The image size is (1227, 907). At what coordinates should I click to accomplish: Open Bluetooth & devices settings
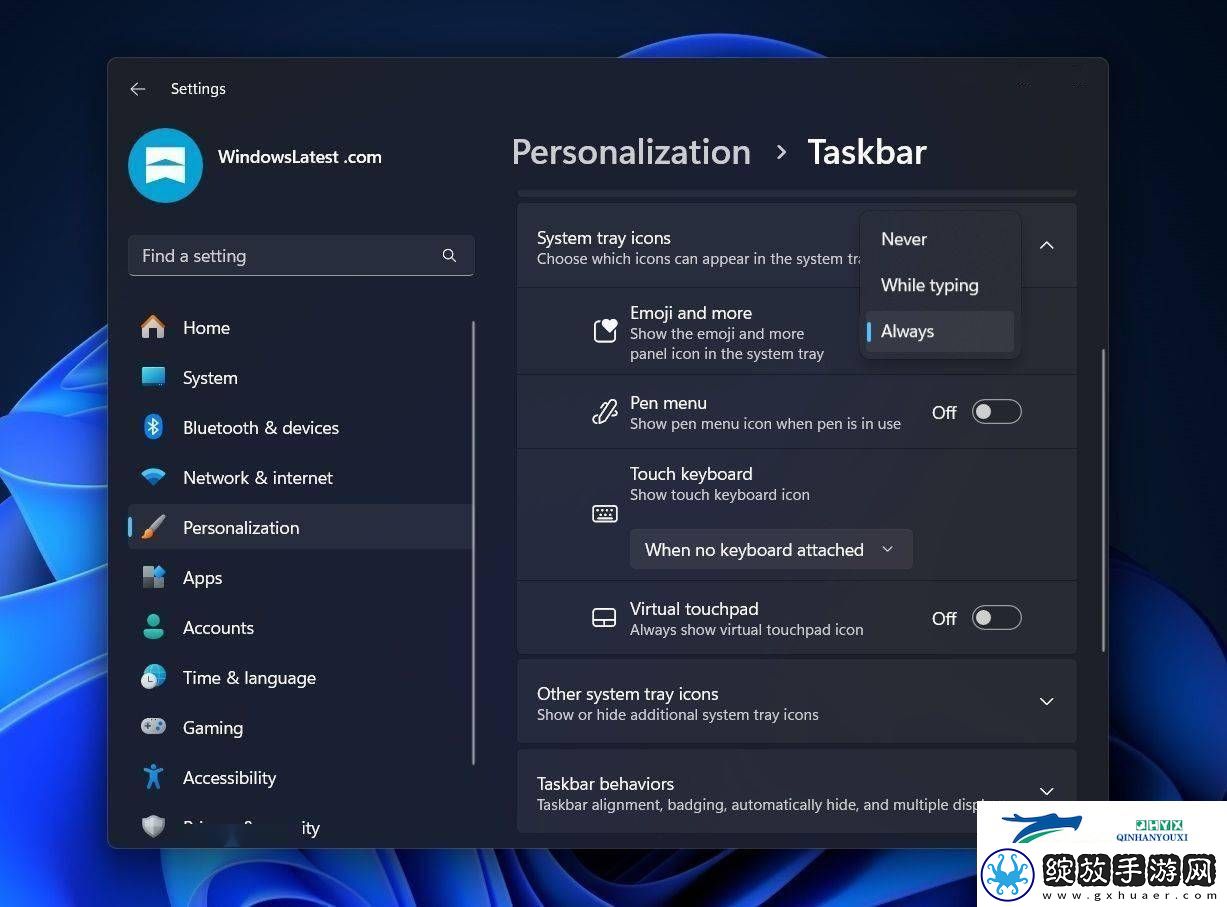[300, 427]
